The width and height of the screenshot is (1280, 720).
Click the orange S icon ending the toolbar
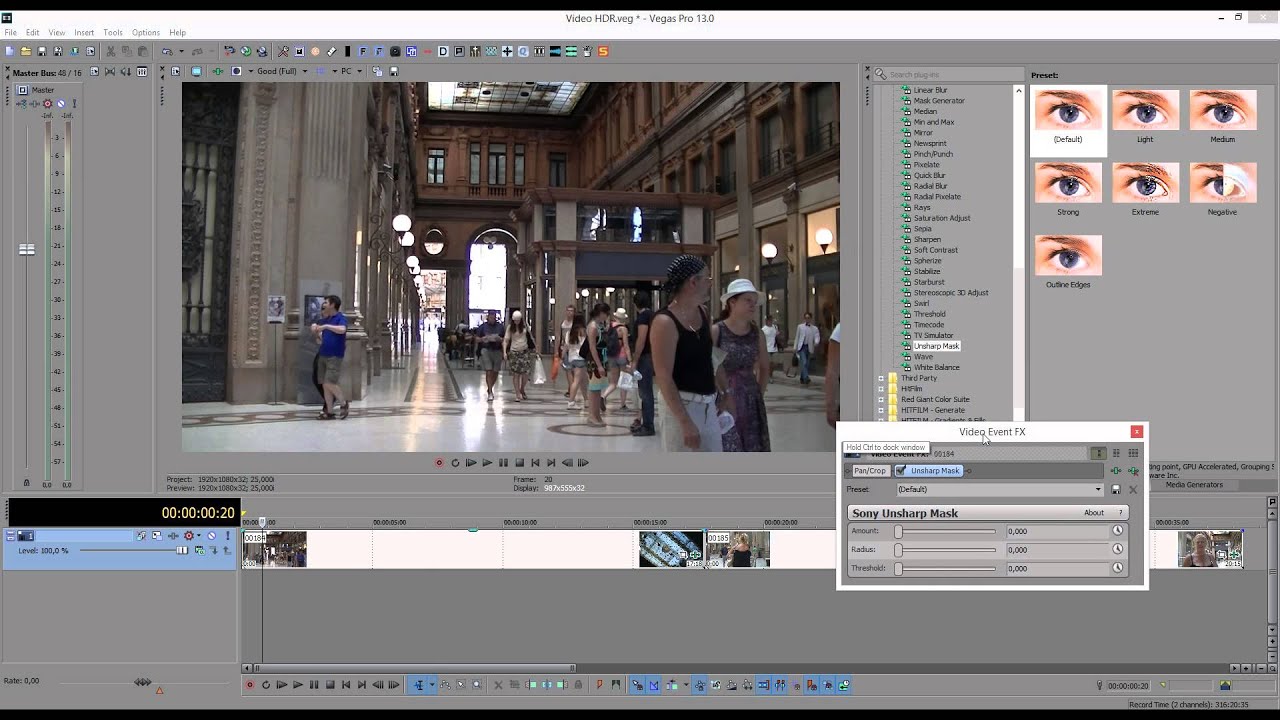pyautogui.click(x=604, y=51)
